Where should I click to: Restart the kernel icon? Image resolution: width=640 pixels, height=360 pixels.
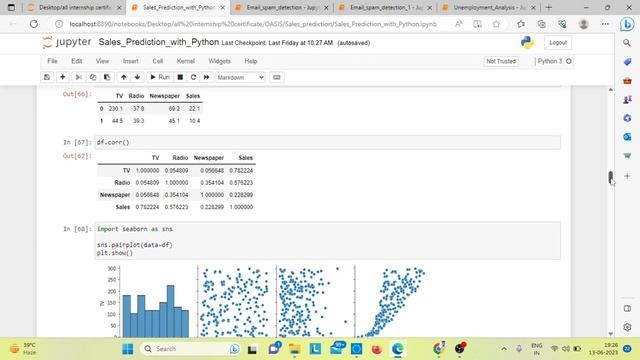pyautogui.click(x=193, y=77)
